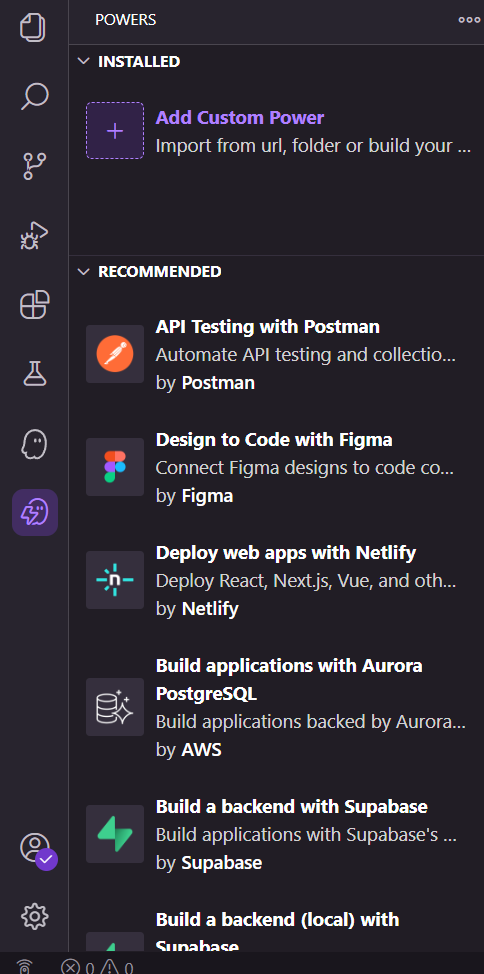Open Deploy web apps with Netlify

276,580
